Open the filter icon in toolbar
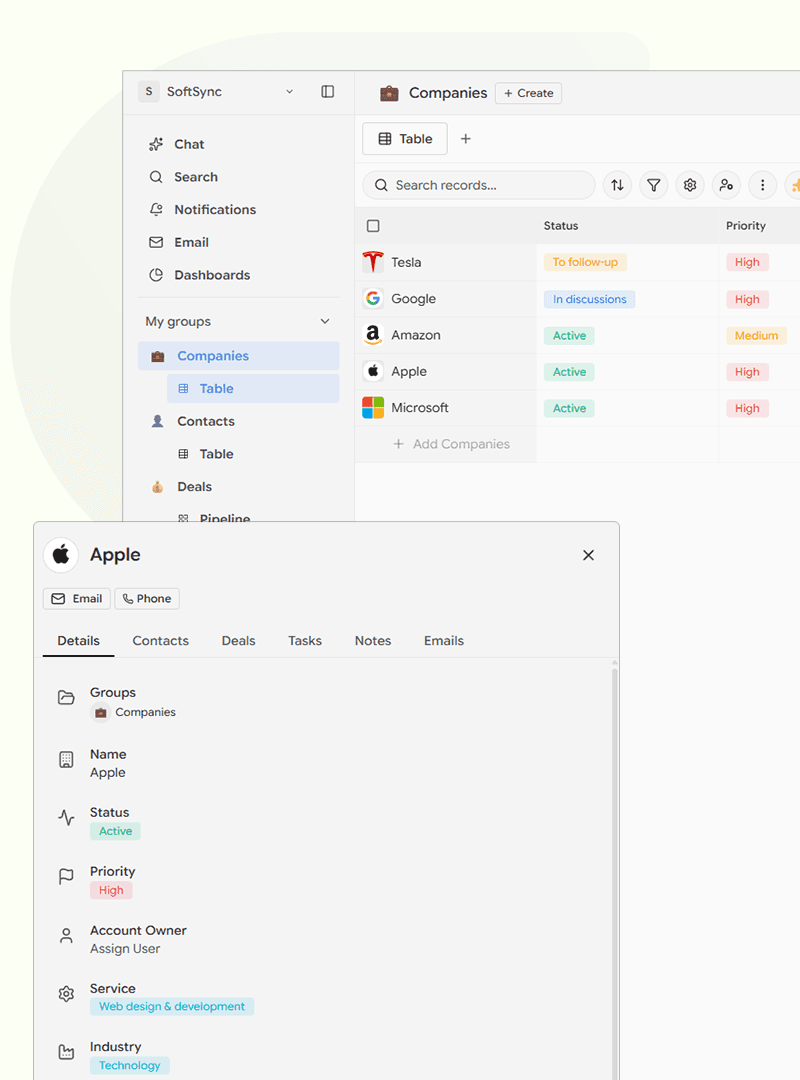 point(653,185)
